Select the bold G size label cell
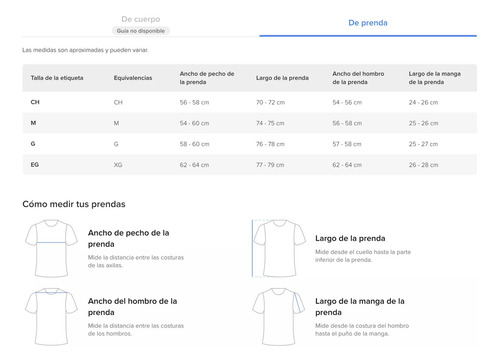 pyautogui.click(x=33, y=144)
